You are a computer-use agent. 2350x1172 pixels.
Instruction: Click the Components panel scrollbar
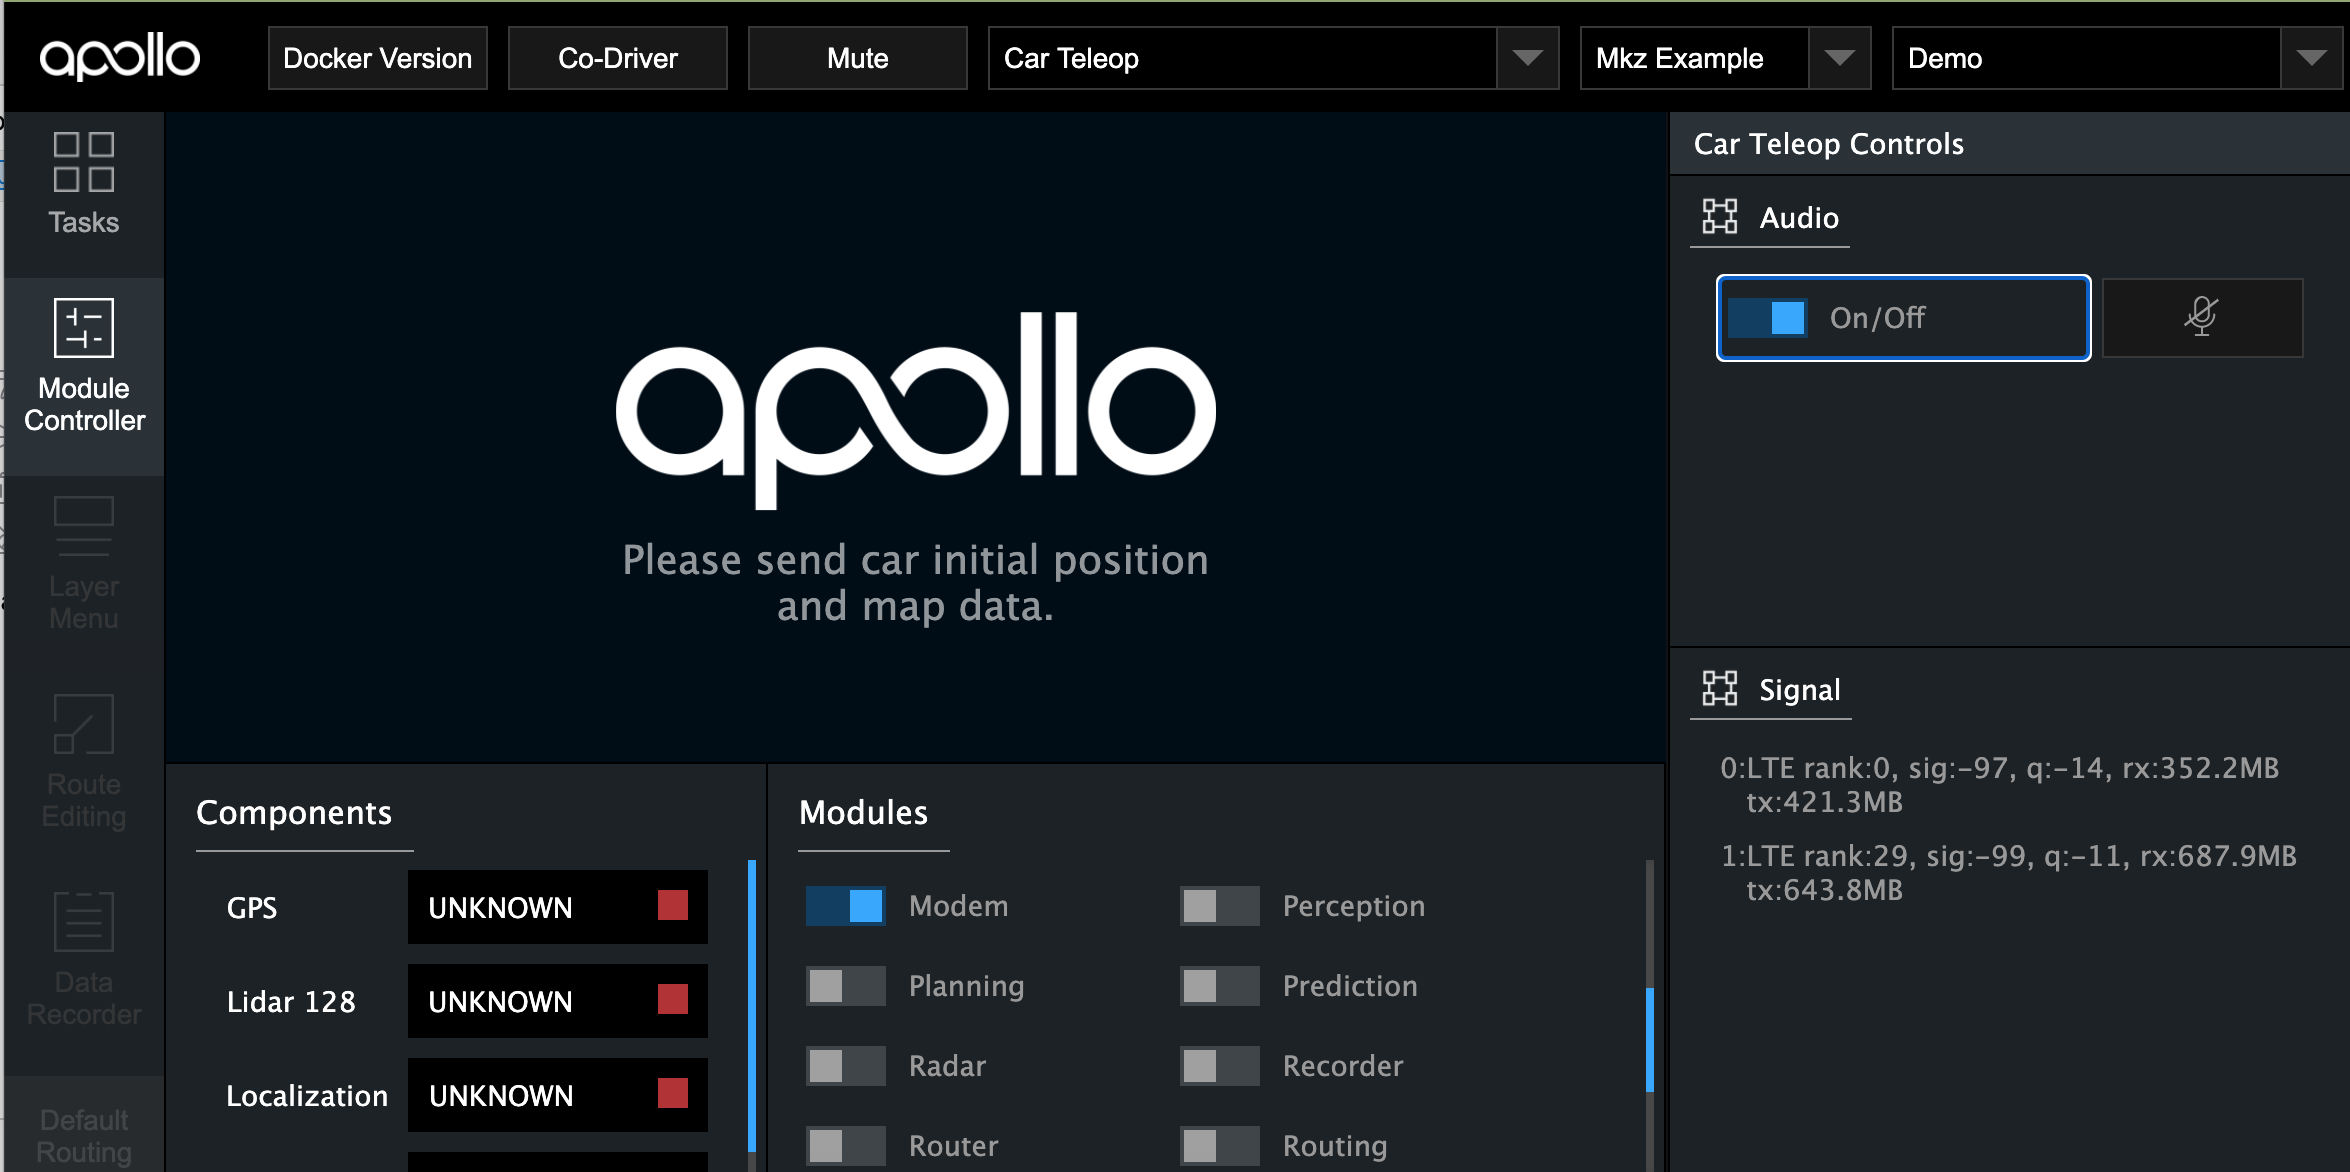[x=752, y=1005]
